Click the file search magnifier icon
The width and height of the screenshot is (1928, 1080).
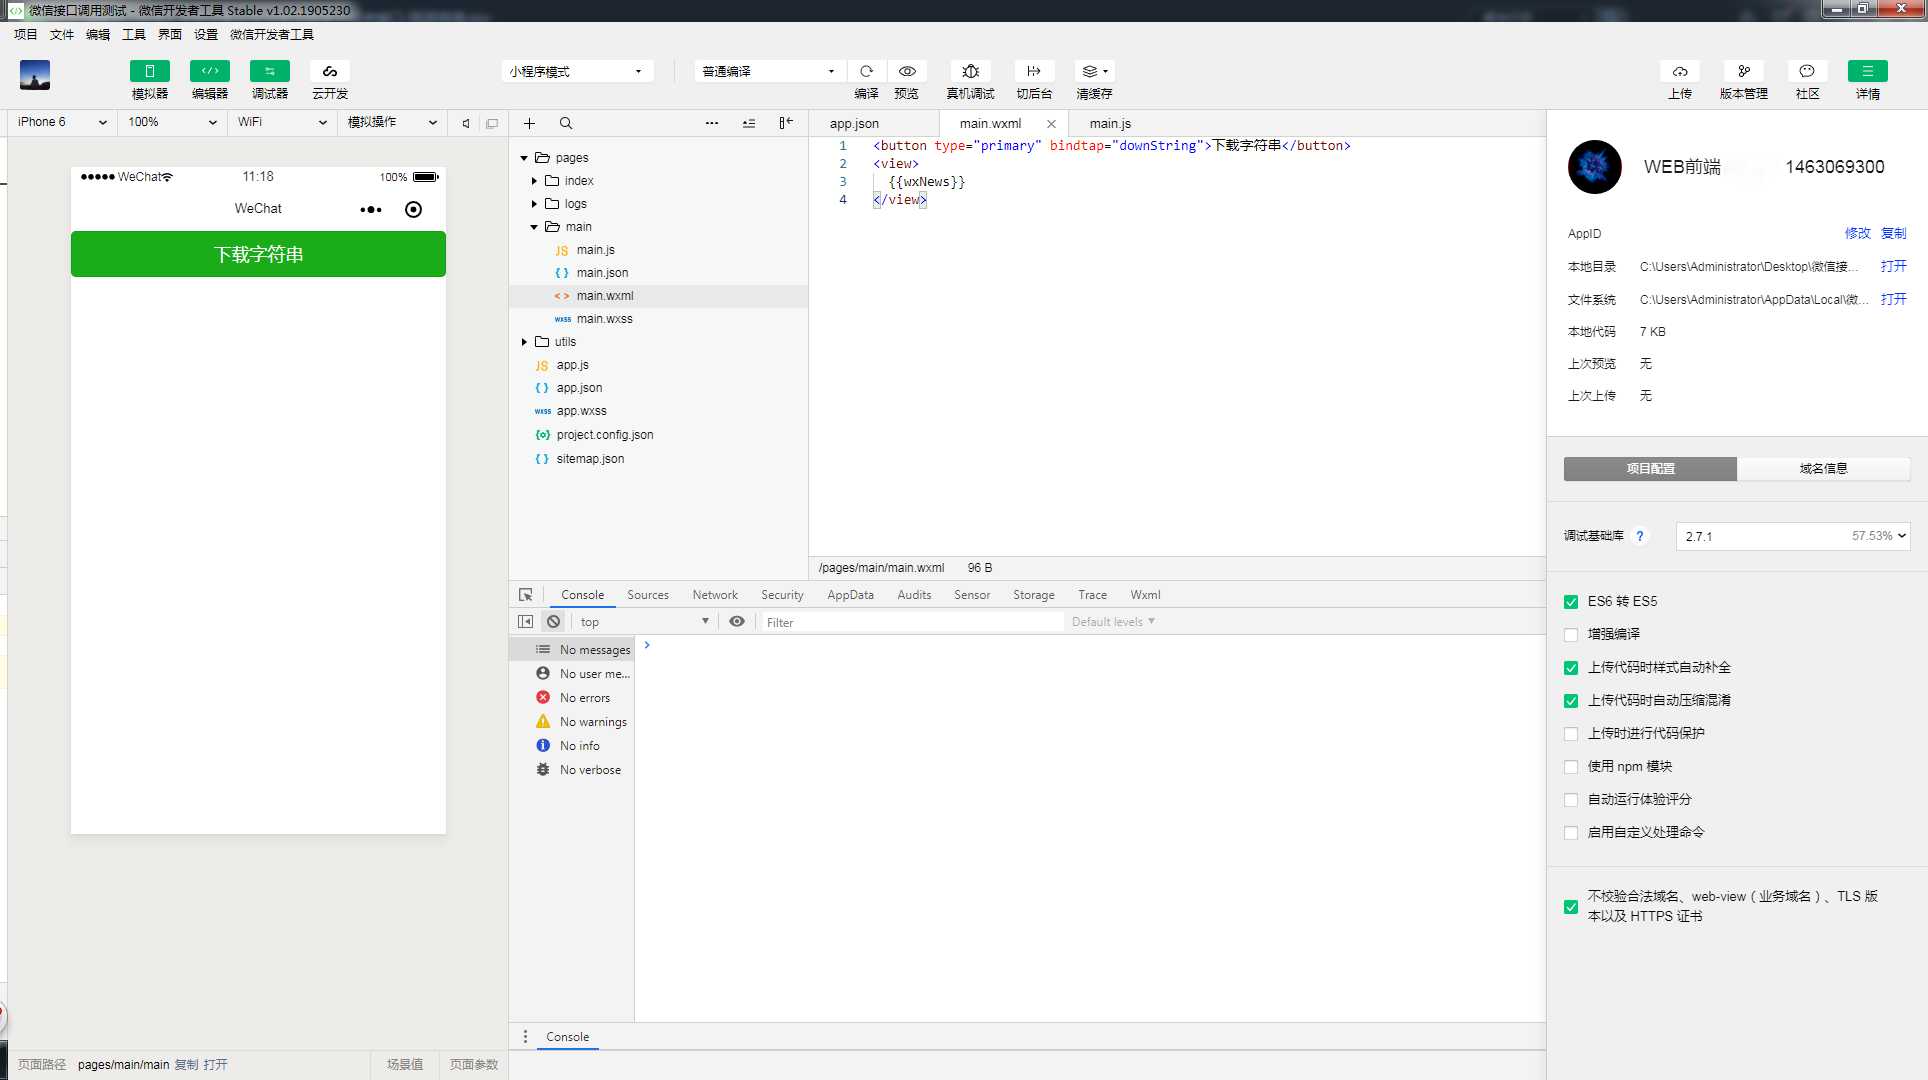(566, 123)
